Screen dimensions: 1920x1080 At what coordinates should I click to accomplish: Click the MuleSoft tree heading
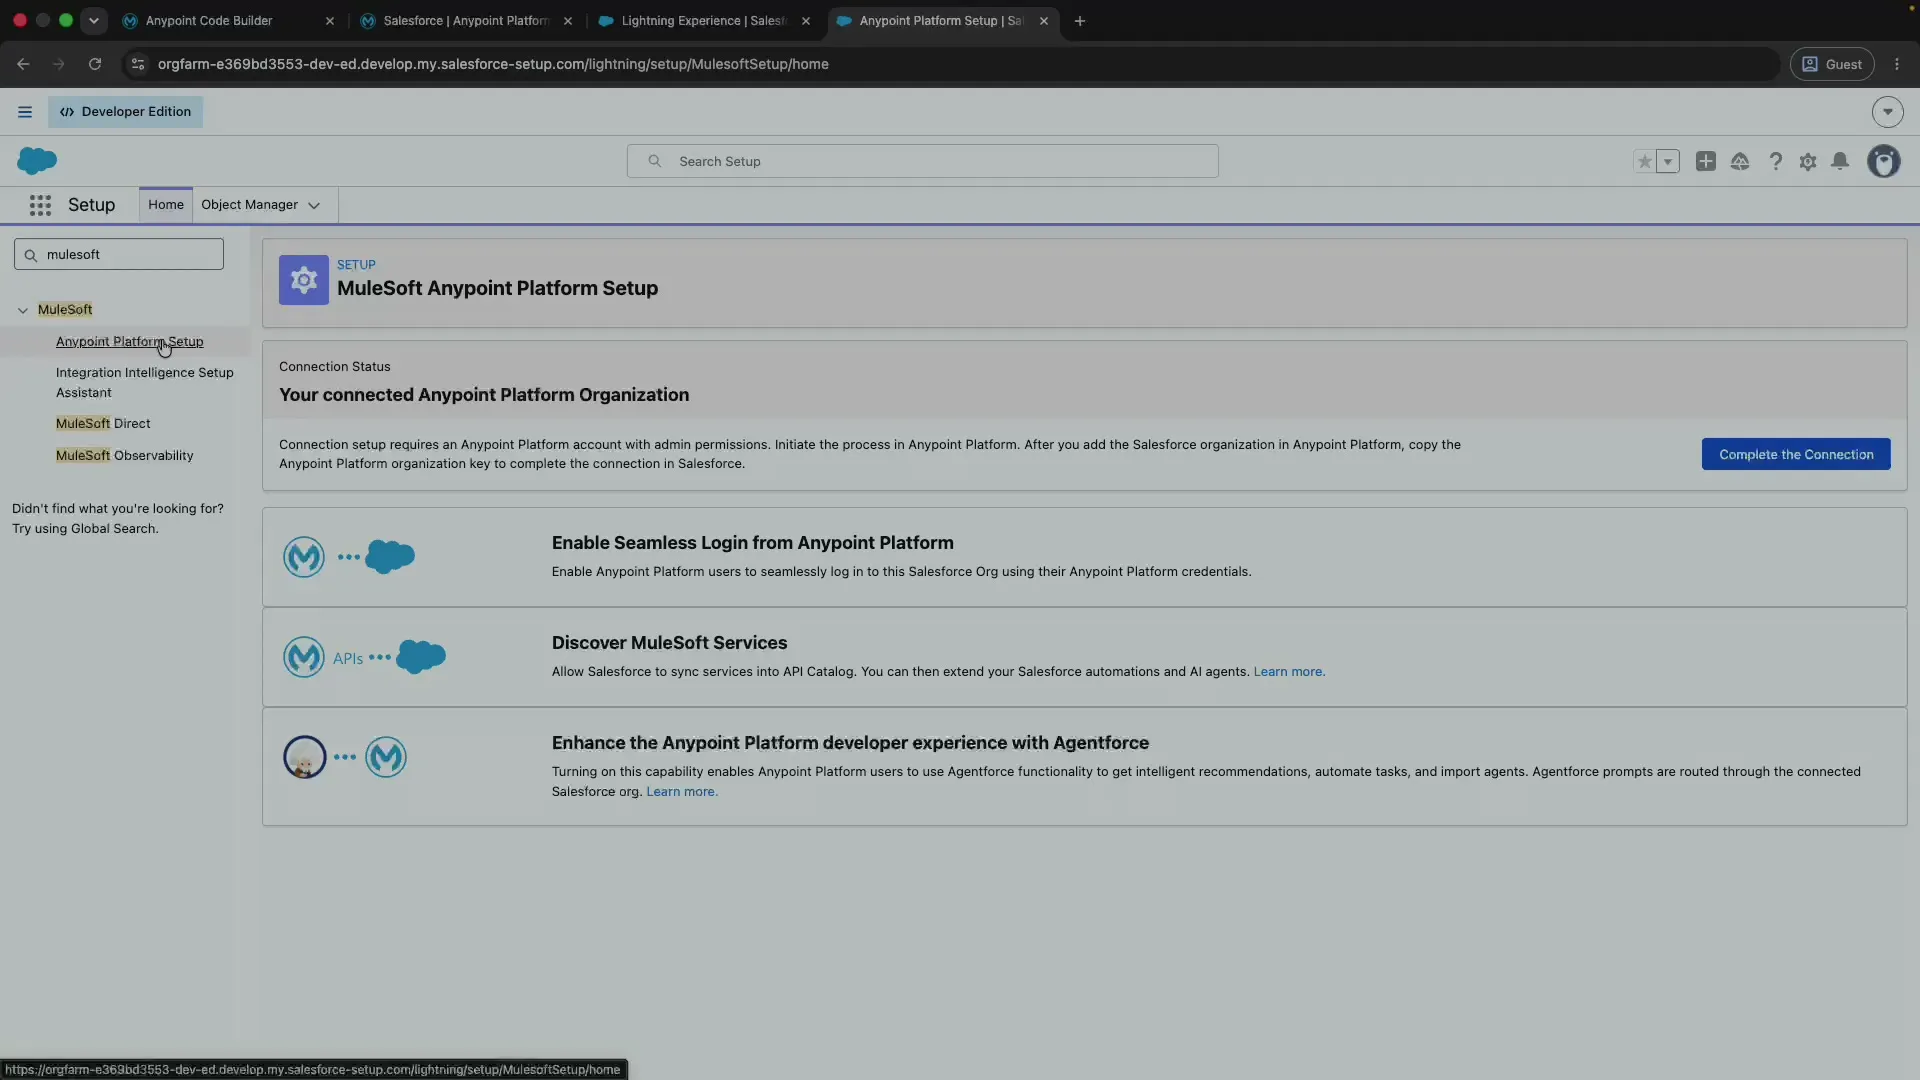pos(65,309)
